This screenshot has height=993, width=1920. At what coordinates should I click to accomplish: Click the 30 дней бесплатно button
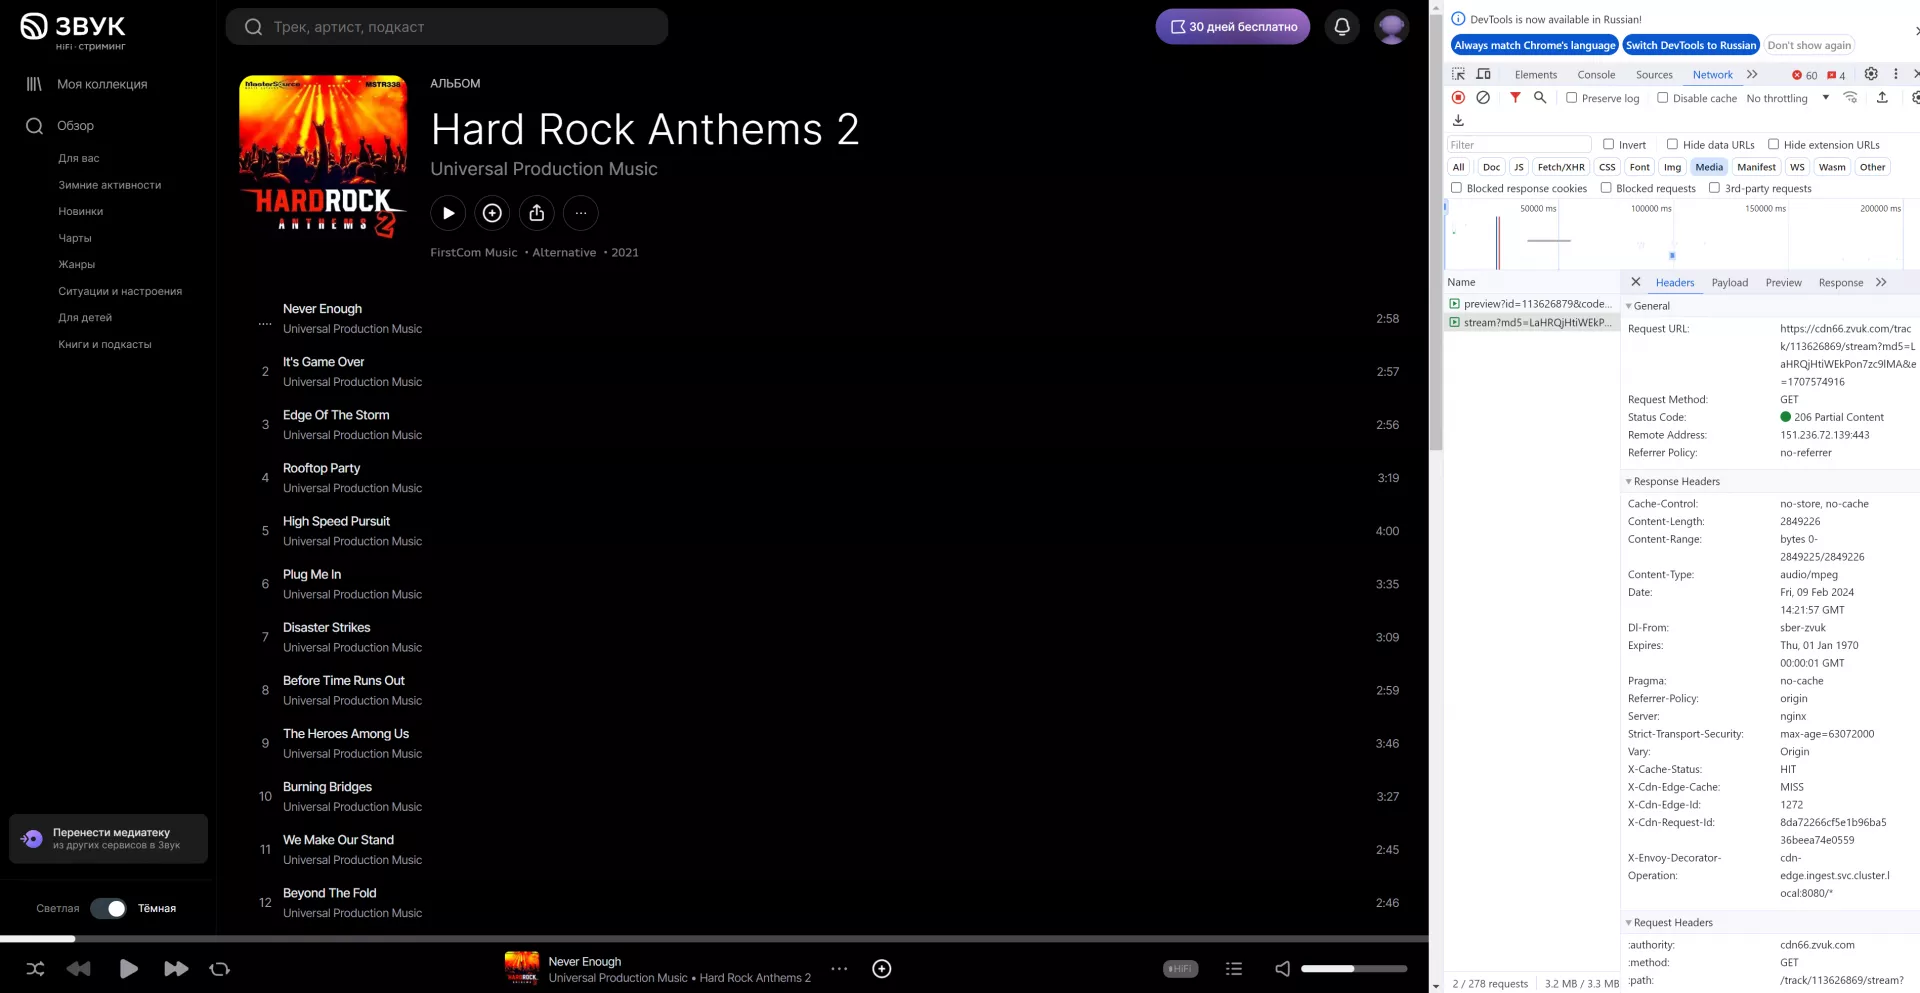coord(1233,27)
